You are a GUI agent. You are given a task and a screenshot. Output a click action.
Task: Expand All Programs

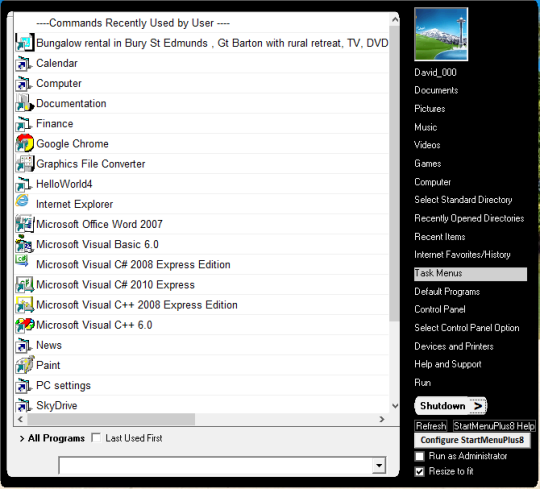pyautogui.click(x=52, y=438)
